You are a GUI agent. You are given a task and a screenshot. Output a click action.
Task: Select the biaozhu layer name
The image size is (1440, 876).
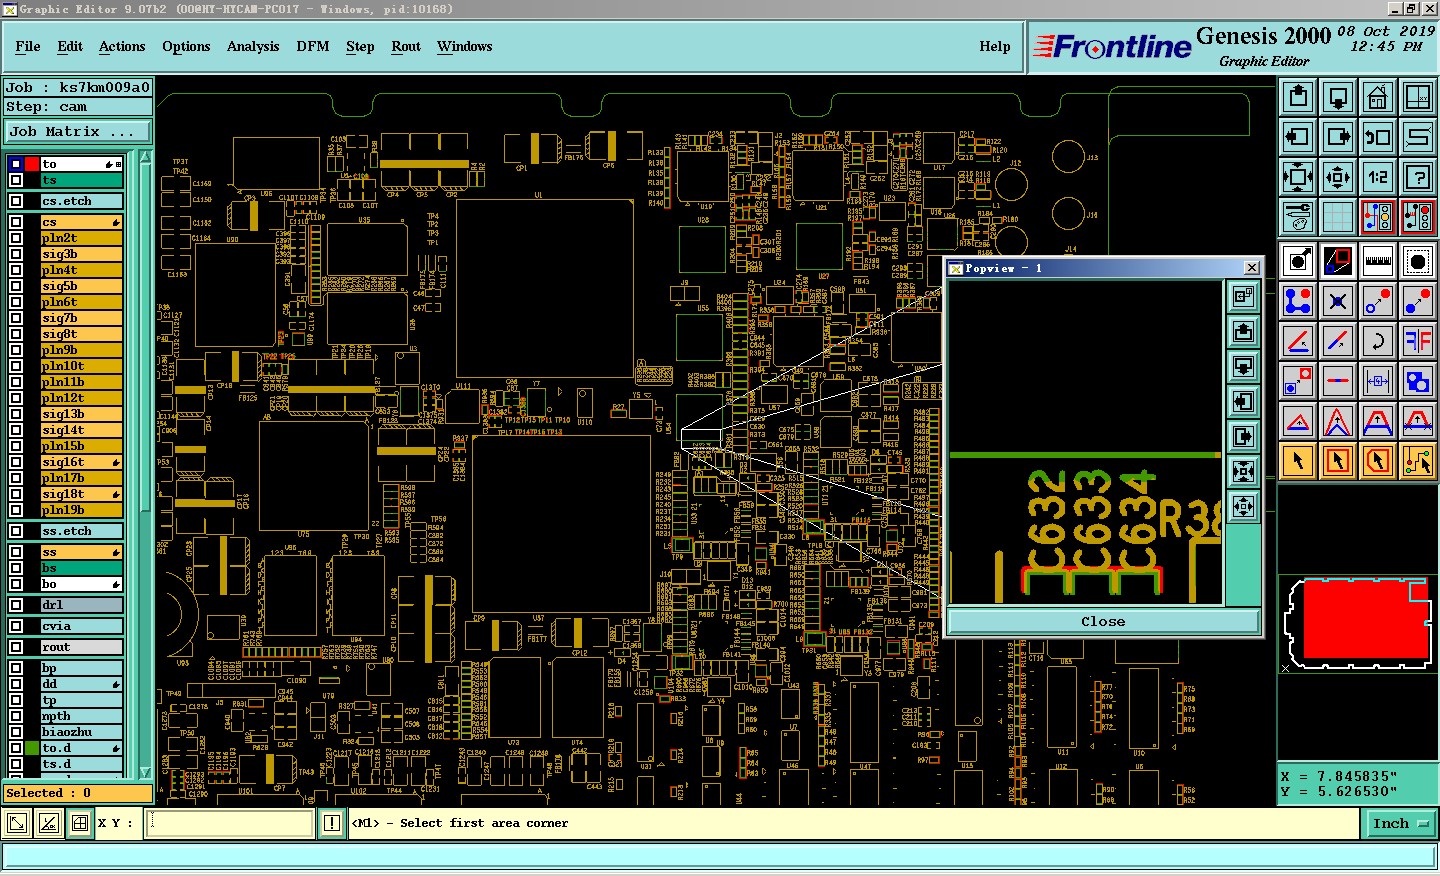tap(81, 732)
